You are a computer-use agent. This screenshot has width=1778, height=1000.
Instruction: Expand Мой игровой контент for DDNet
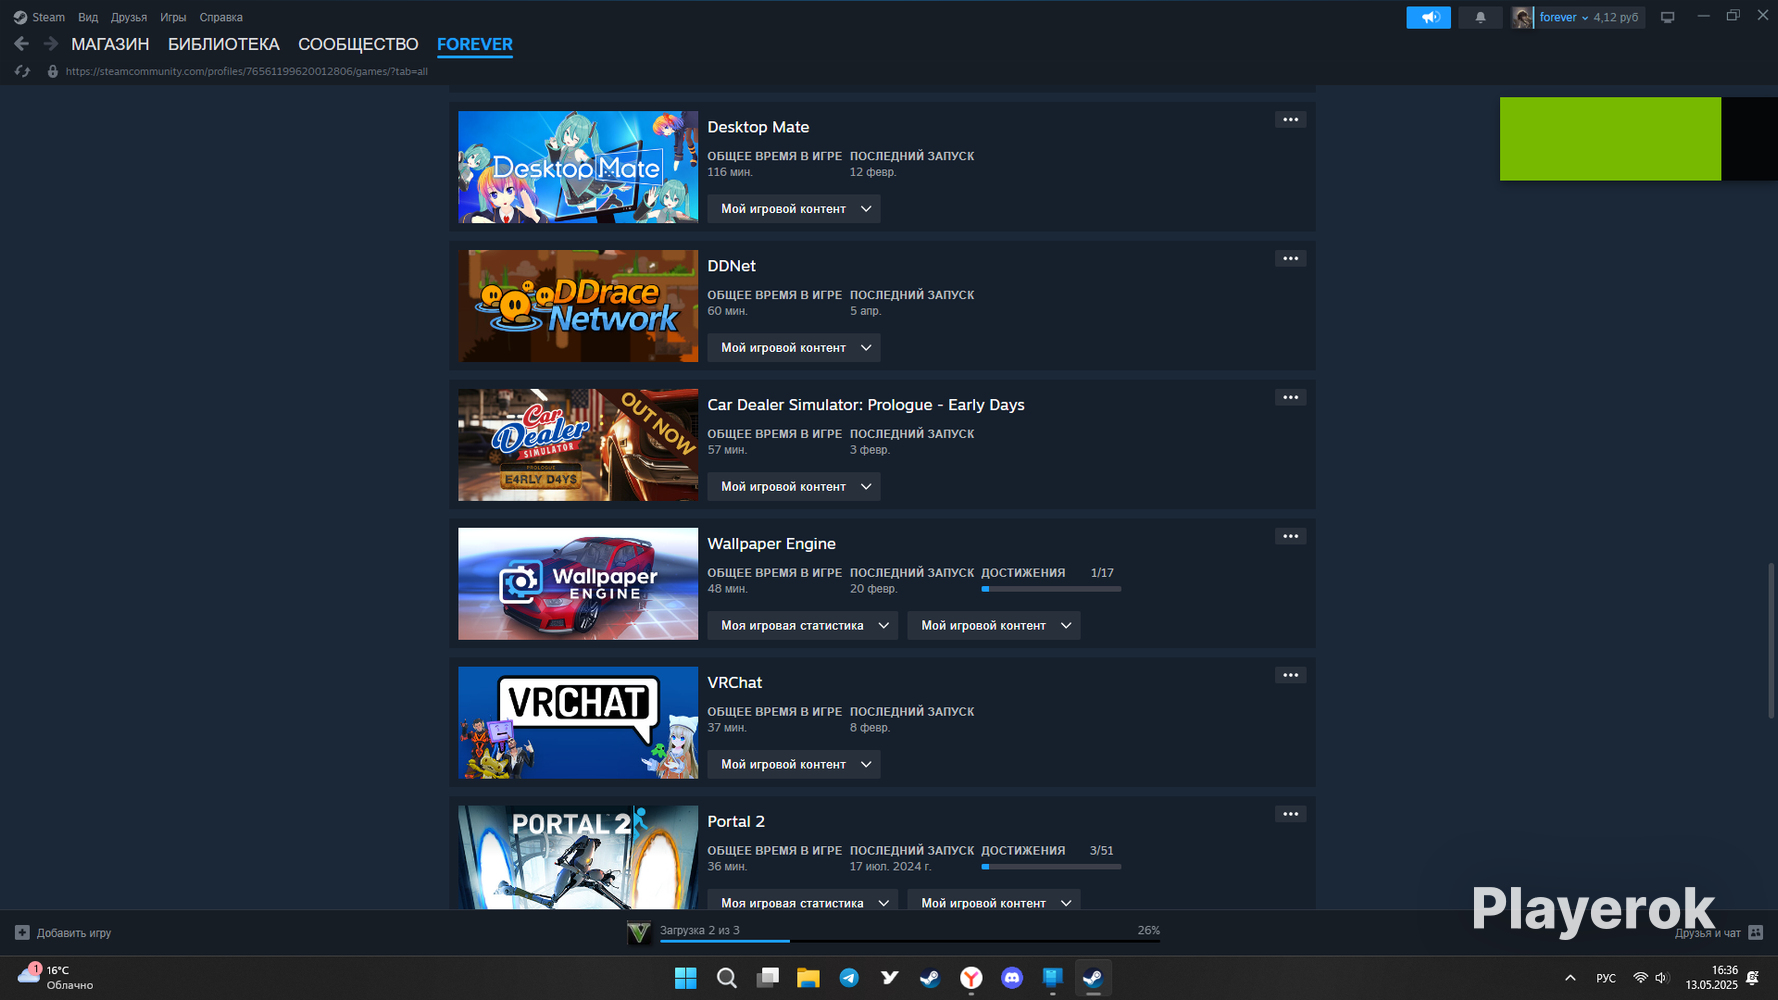(x=794, y=348)
